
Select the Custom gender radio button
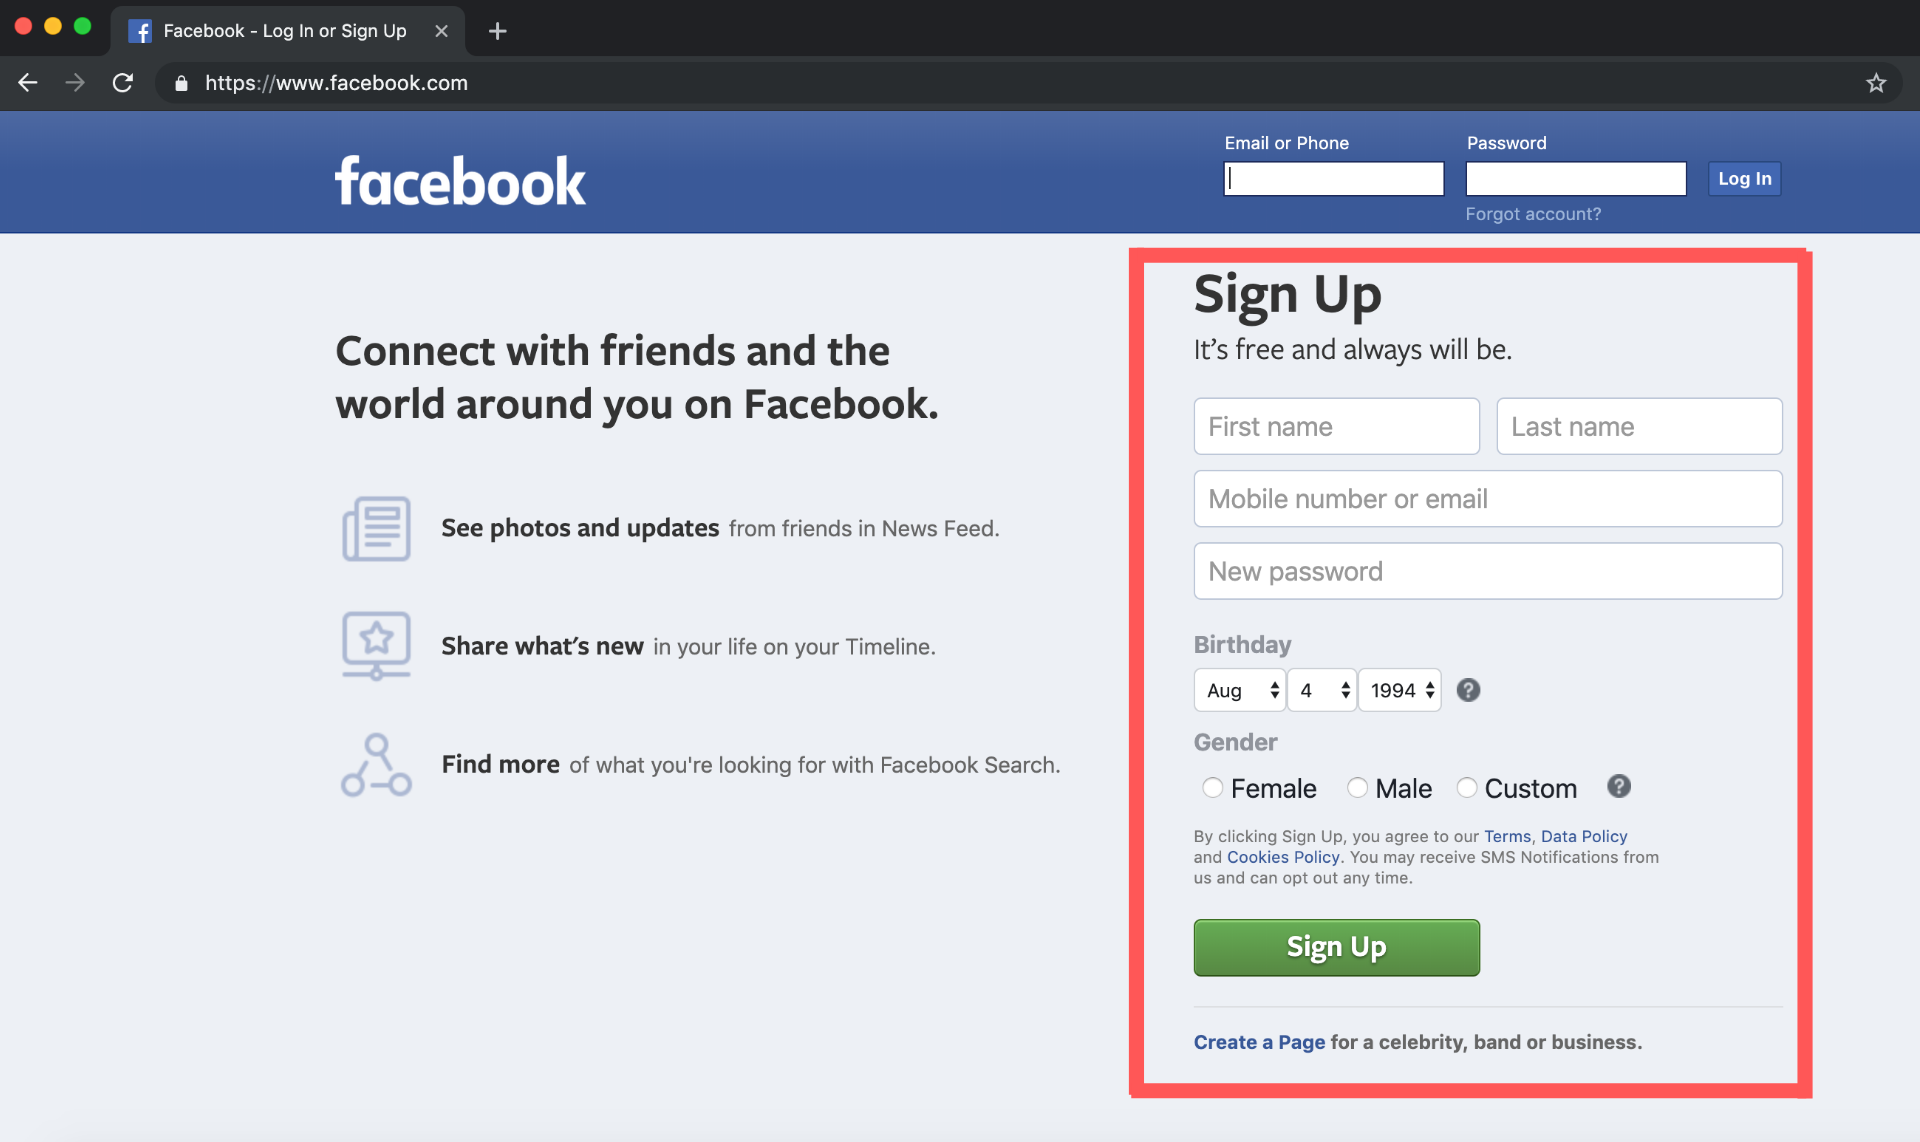[1466, 786]
